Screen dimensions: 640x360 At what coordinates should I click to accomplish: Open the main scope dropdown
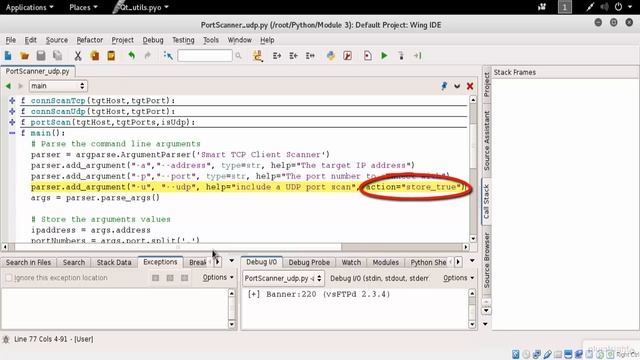(x=58, y=86)
